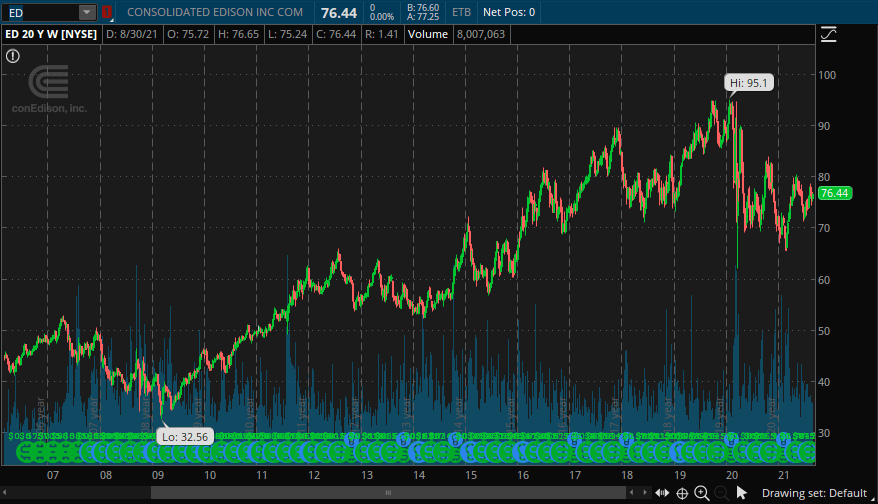878x504 pixels.
Task: Click the 21 year label on time axis
Action: click(783, 475)
